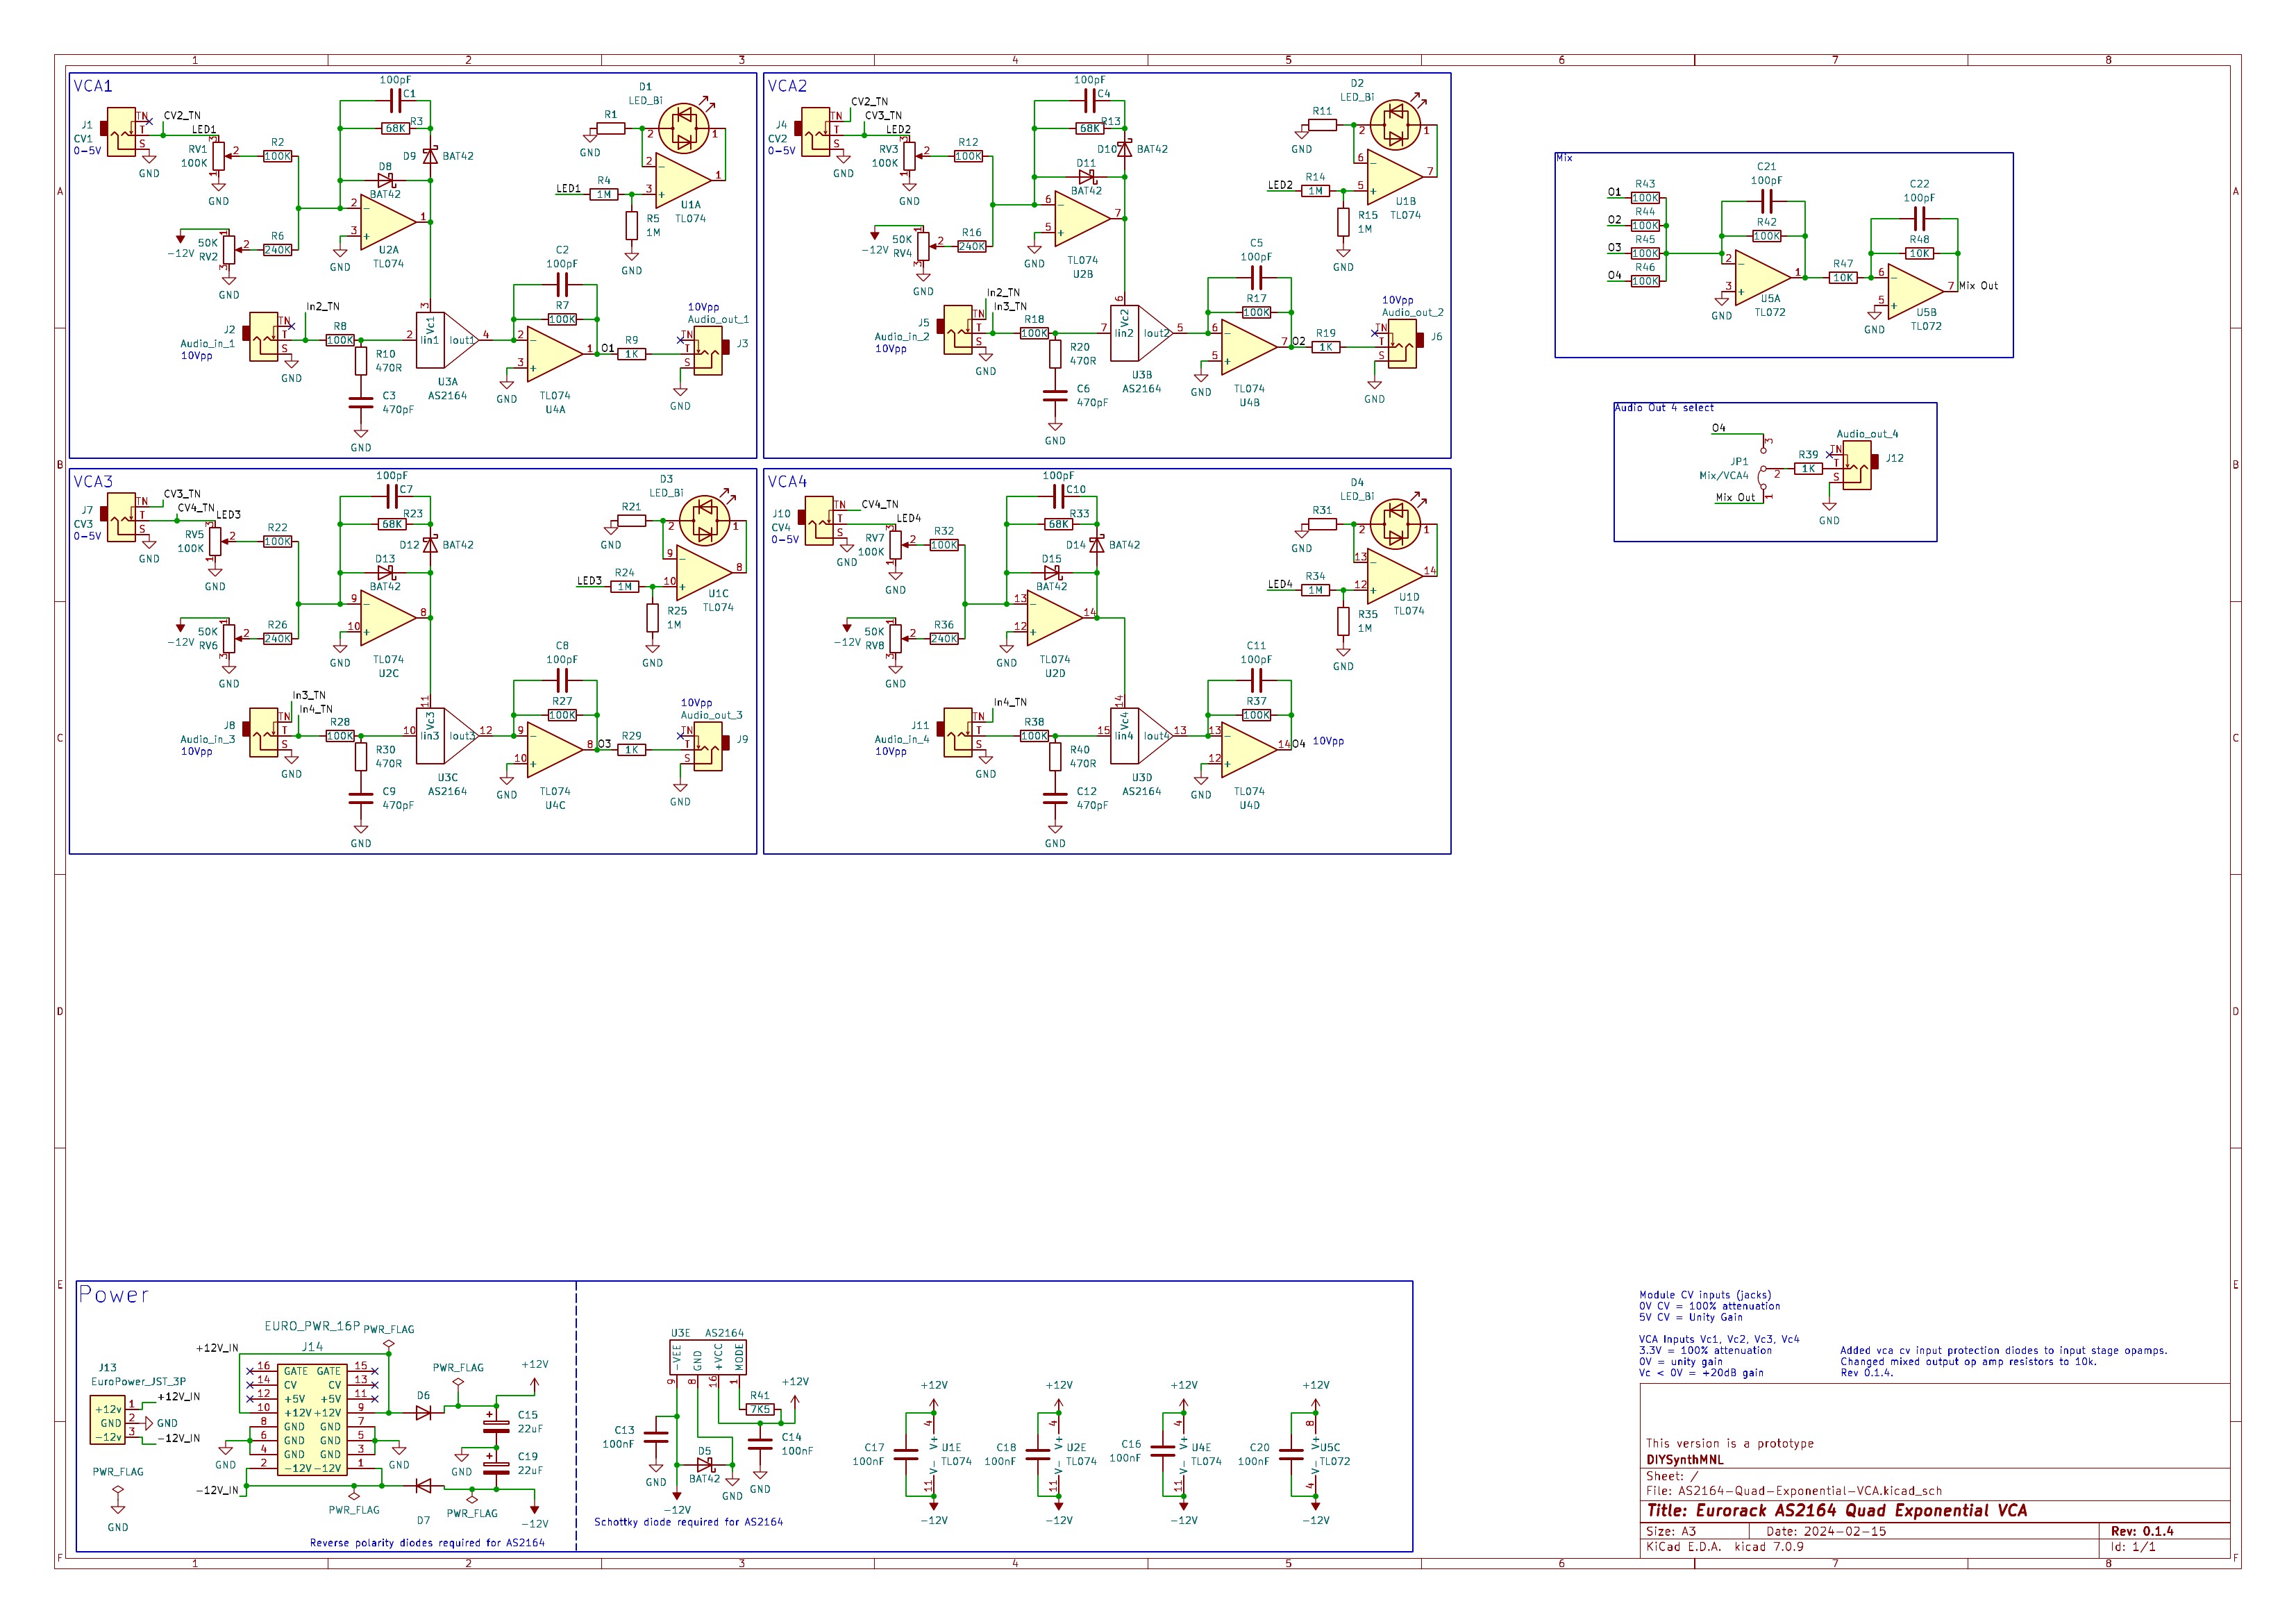Select 'Reverse polarity diodes required for AS2164' note
Viewport: 2296px width, 1624px height.
pos(428,1543)
